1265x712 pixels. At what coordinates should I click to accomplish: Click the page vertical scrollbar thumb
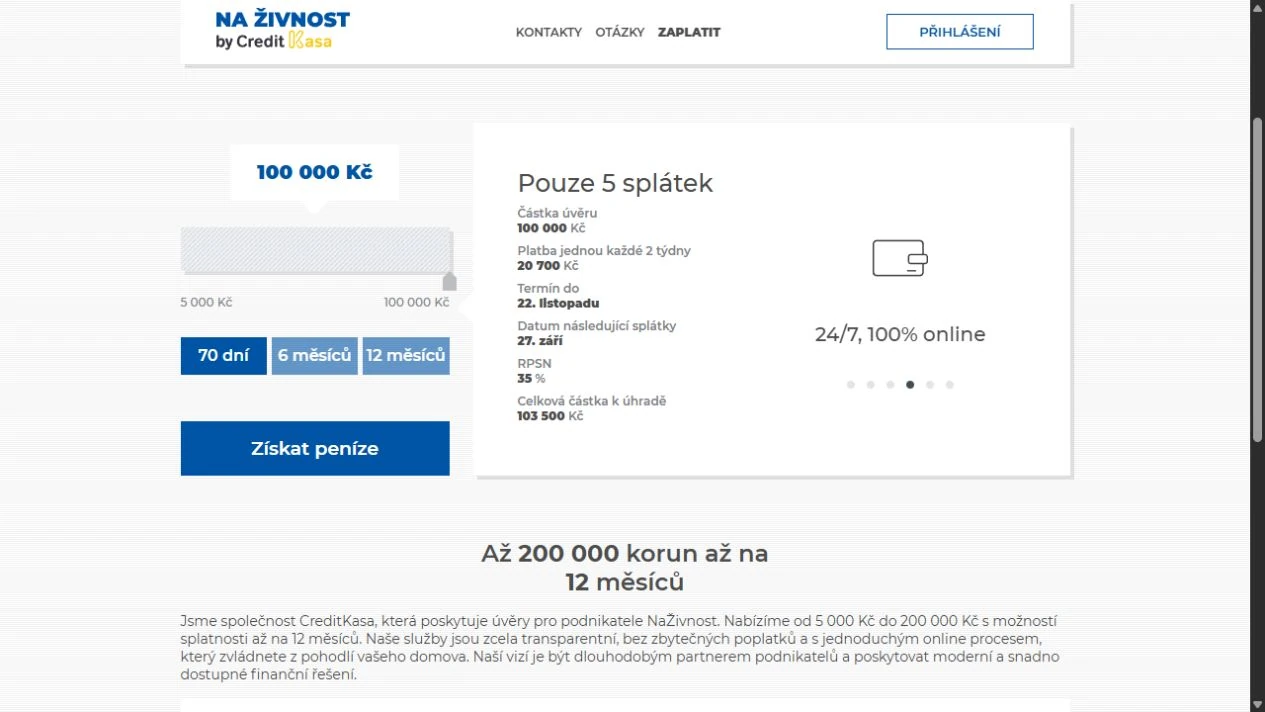[1258, 280]
